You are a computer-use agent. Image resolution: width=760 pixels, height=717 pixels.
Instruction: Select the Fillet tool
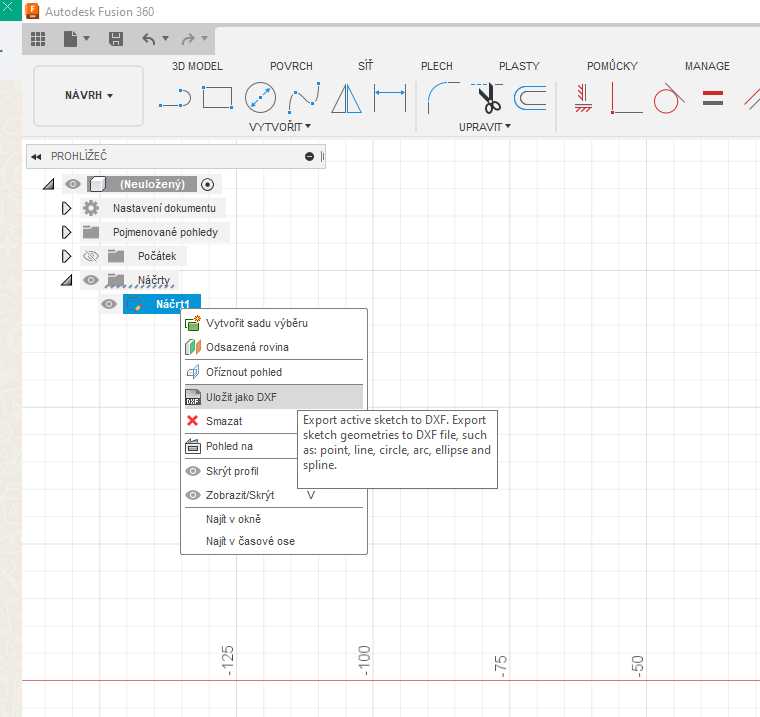pyautogui.click(x=442, y=98)
